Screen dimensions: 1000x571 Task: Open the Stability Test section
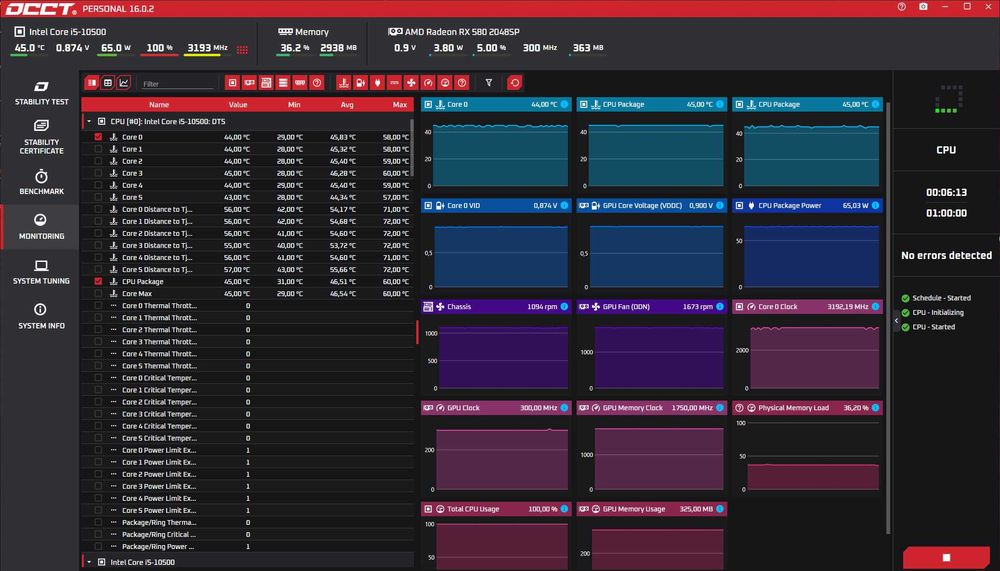click(x=41, y=93)
